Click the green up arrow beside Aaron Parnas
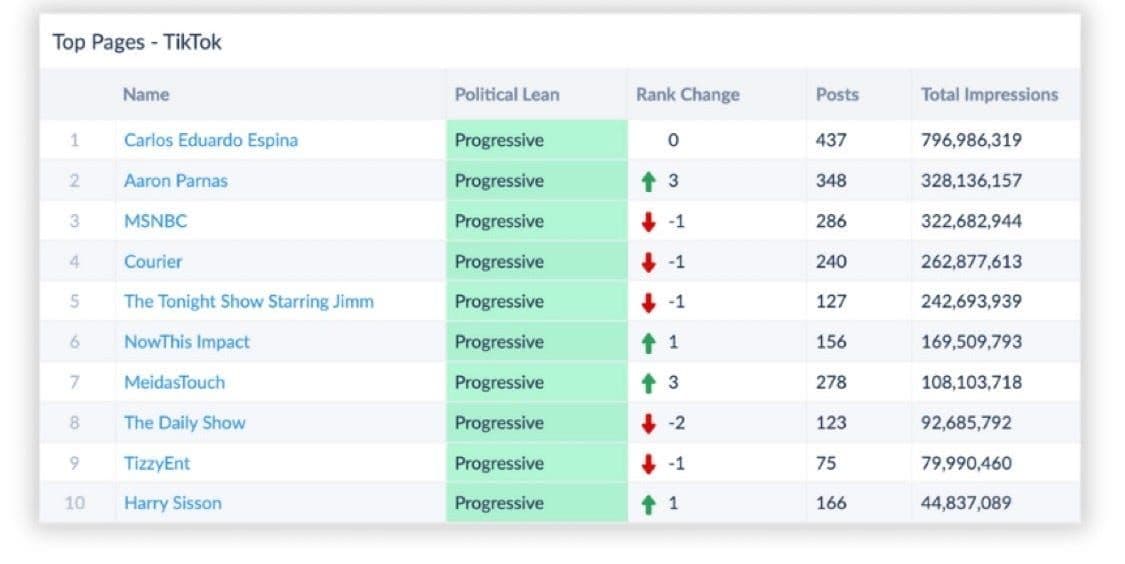This screenshot has height=564, width=1125. pyautogui.click(x=648, y=182)
